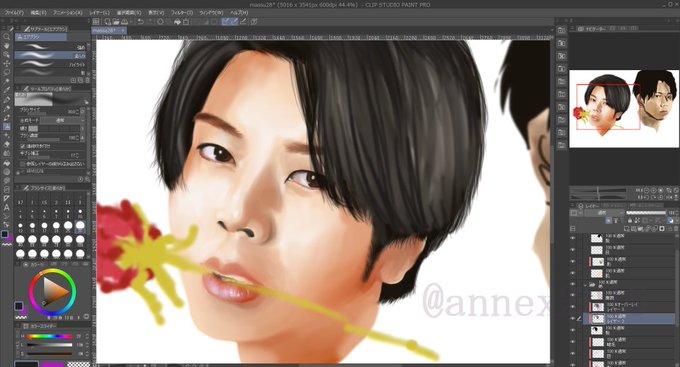Viewport: 680px width, 367px height.
Task: Open the layer panel menu icon
Action: [573, 206]
